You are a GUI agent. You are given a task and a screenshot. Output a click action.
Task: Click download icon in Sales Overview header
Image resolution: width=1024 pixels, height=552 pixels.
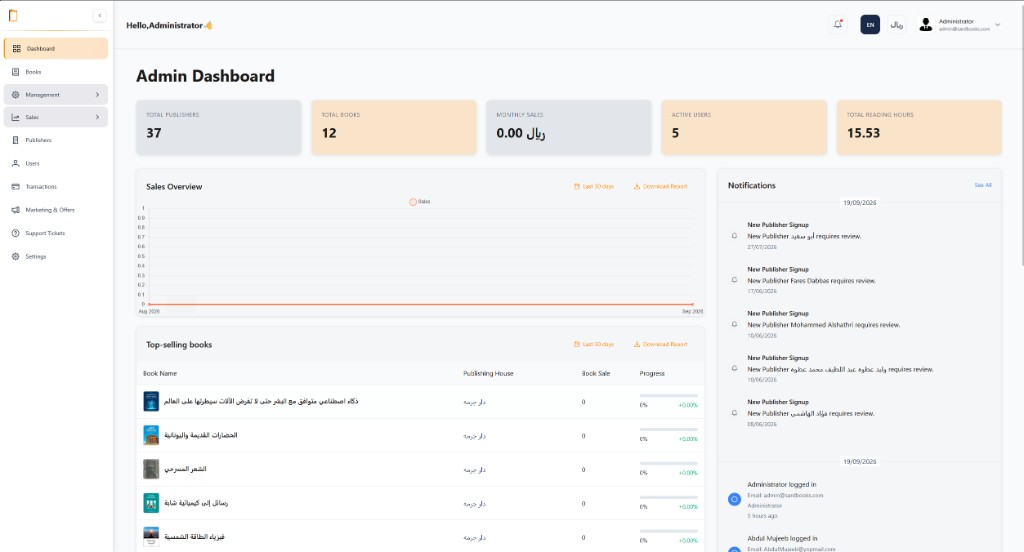tap(637, 186)
